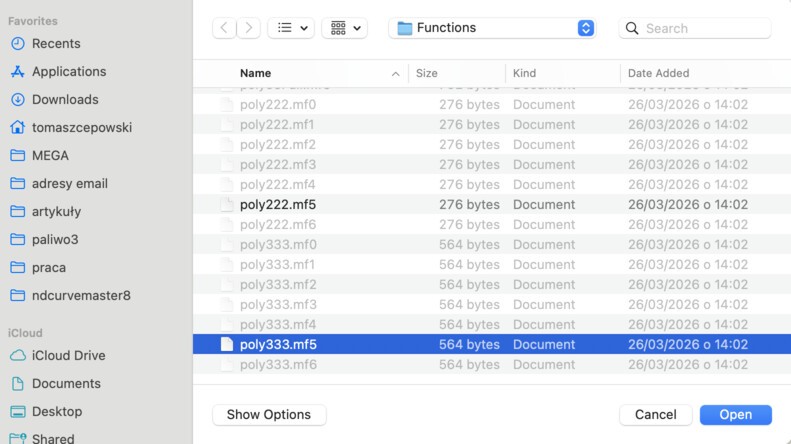Screen dimensions: 791x444
Task: Cancel the file open dialog
Action: [655, 415]
